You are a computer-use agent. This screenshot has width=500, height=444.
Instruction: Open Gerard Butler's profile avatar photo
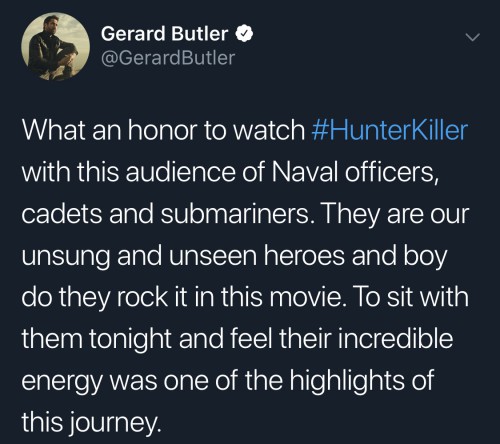point(55,46)
